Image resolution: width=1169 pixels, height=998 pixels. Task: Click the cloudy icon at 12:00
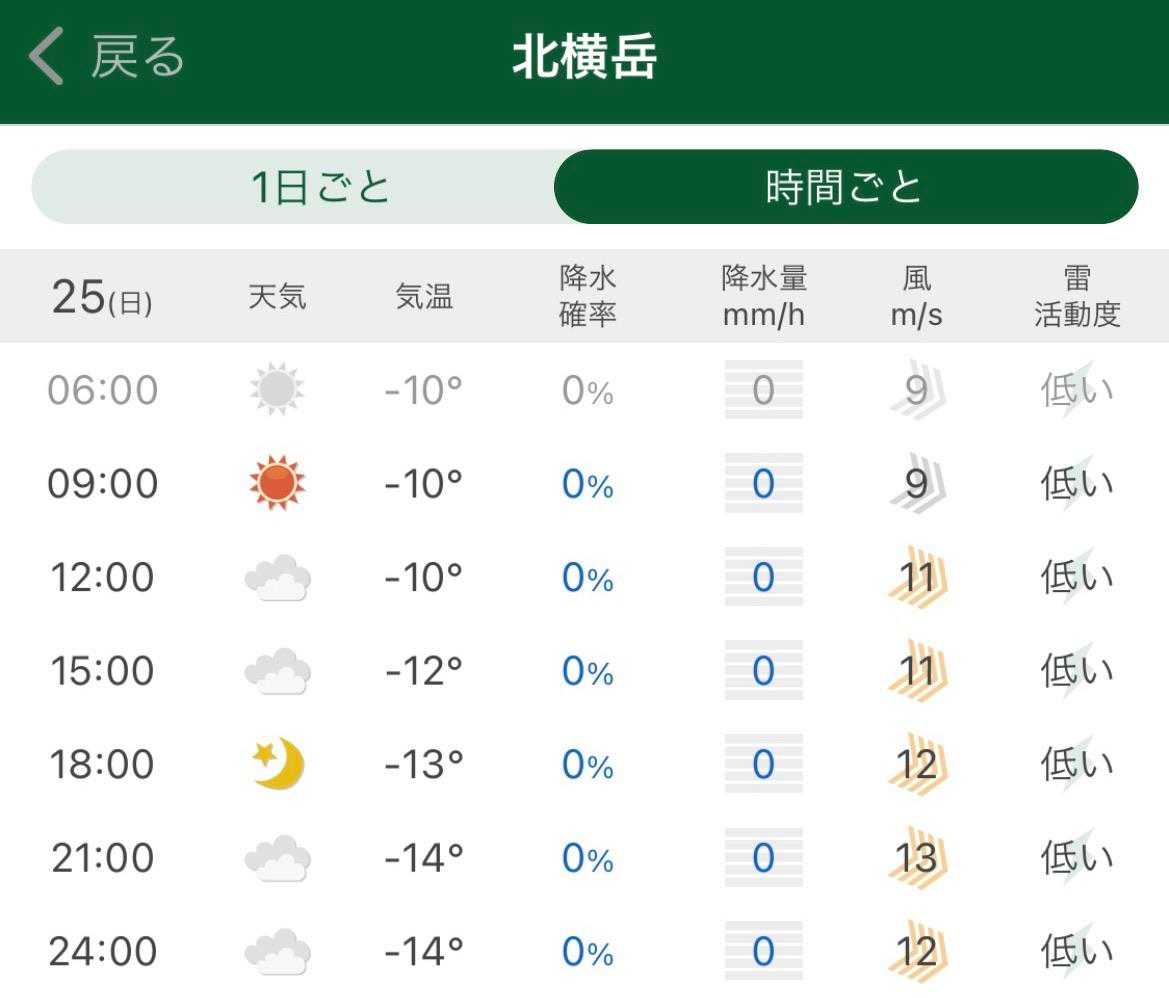(277, 578)
